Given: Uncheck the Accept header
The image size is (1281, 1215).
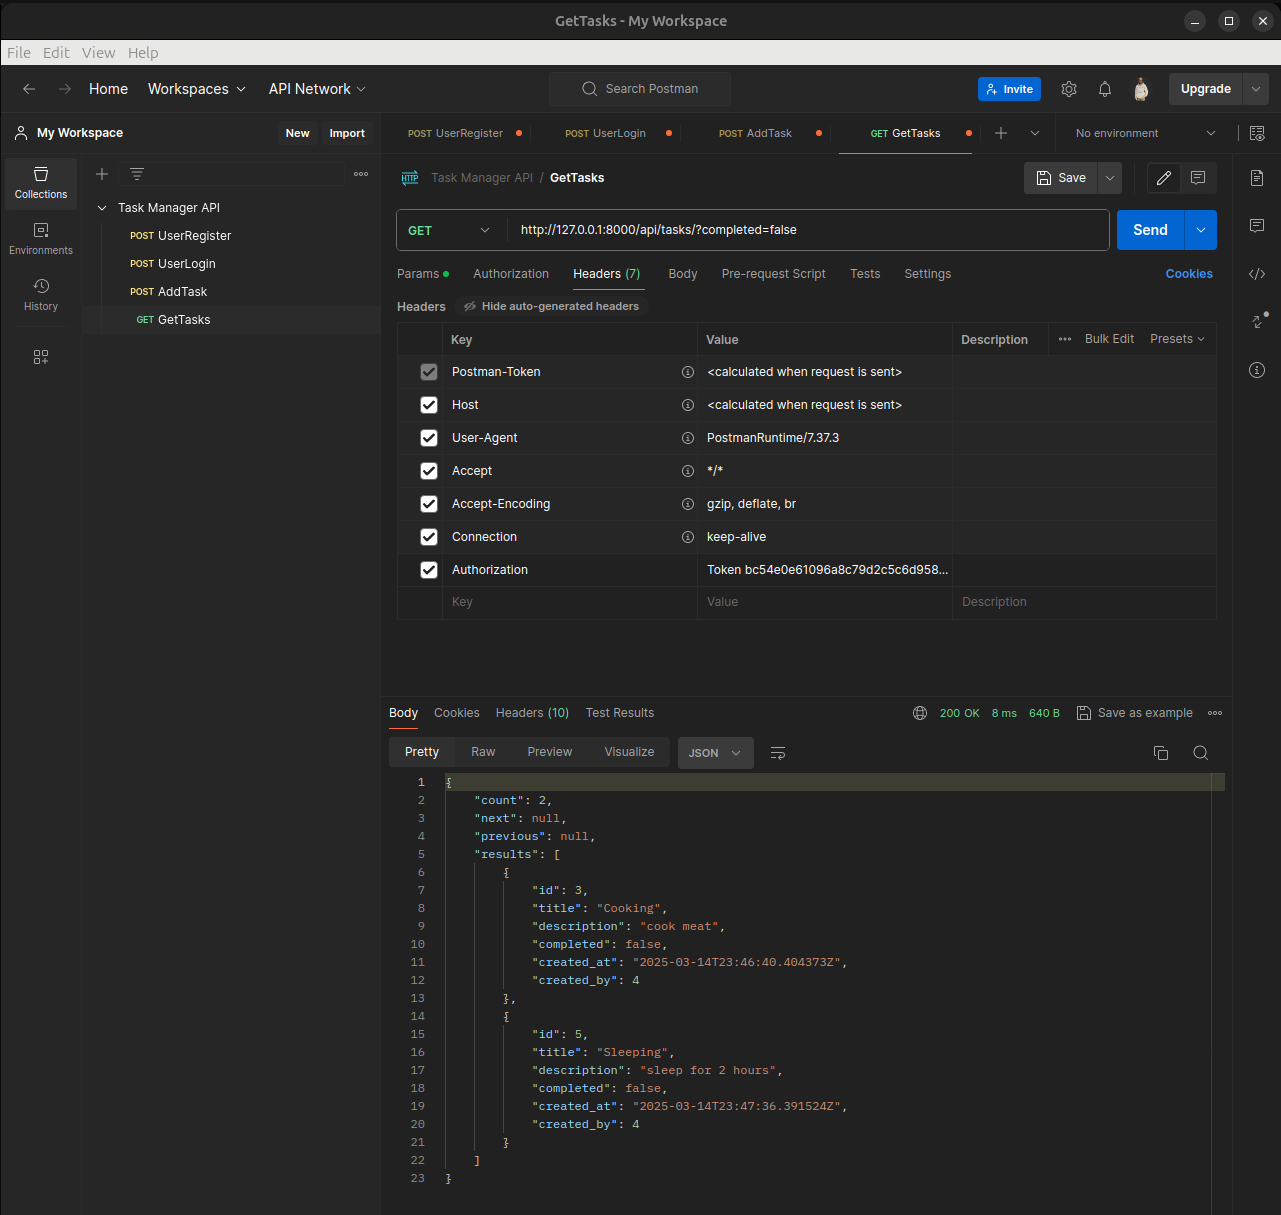Looking at the screenshot, I should click(429, 471).
